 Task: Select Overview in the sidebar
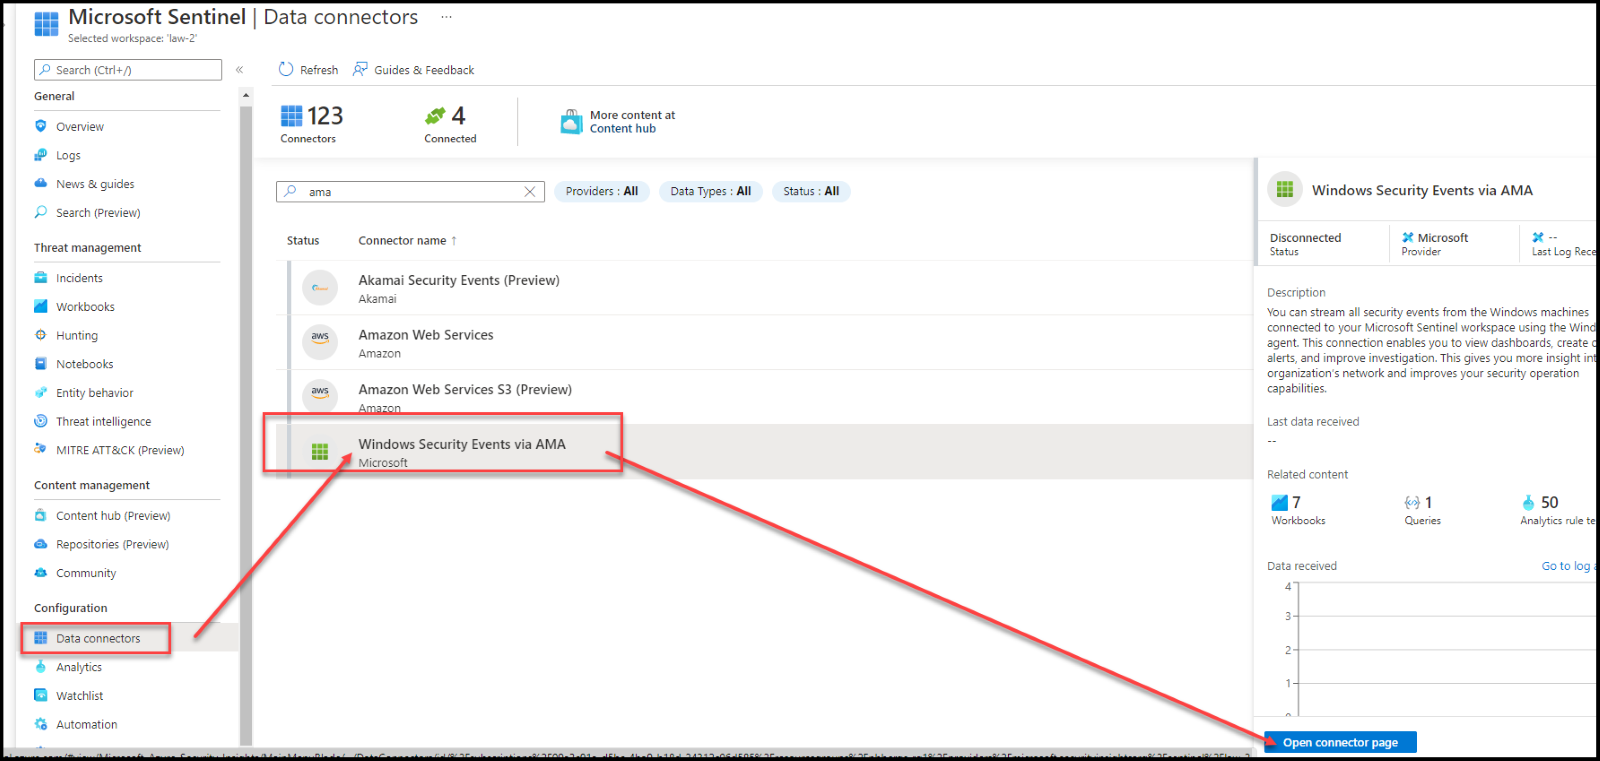[x=80, y=127]
